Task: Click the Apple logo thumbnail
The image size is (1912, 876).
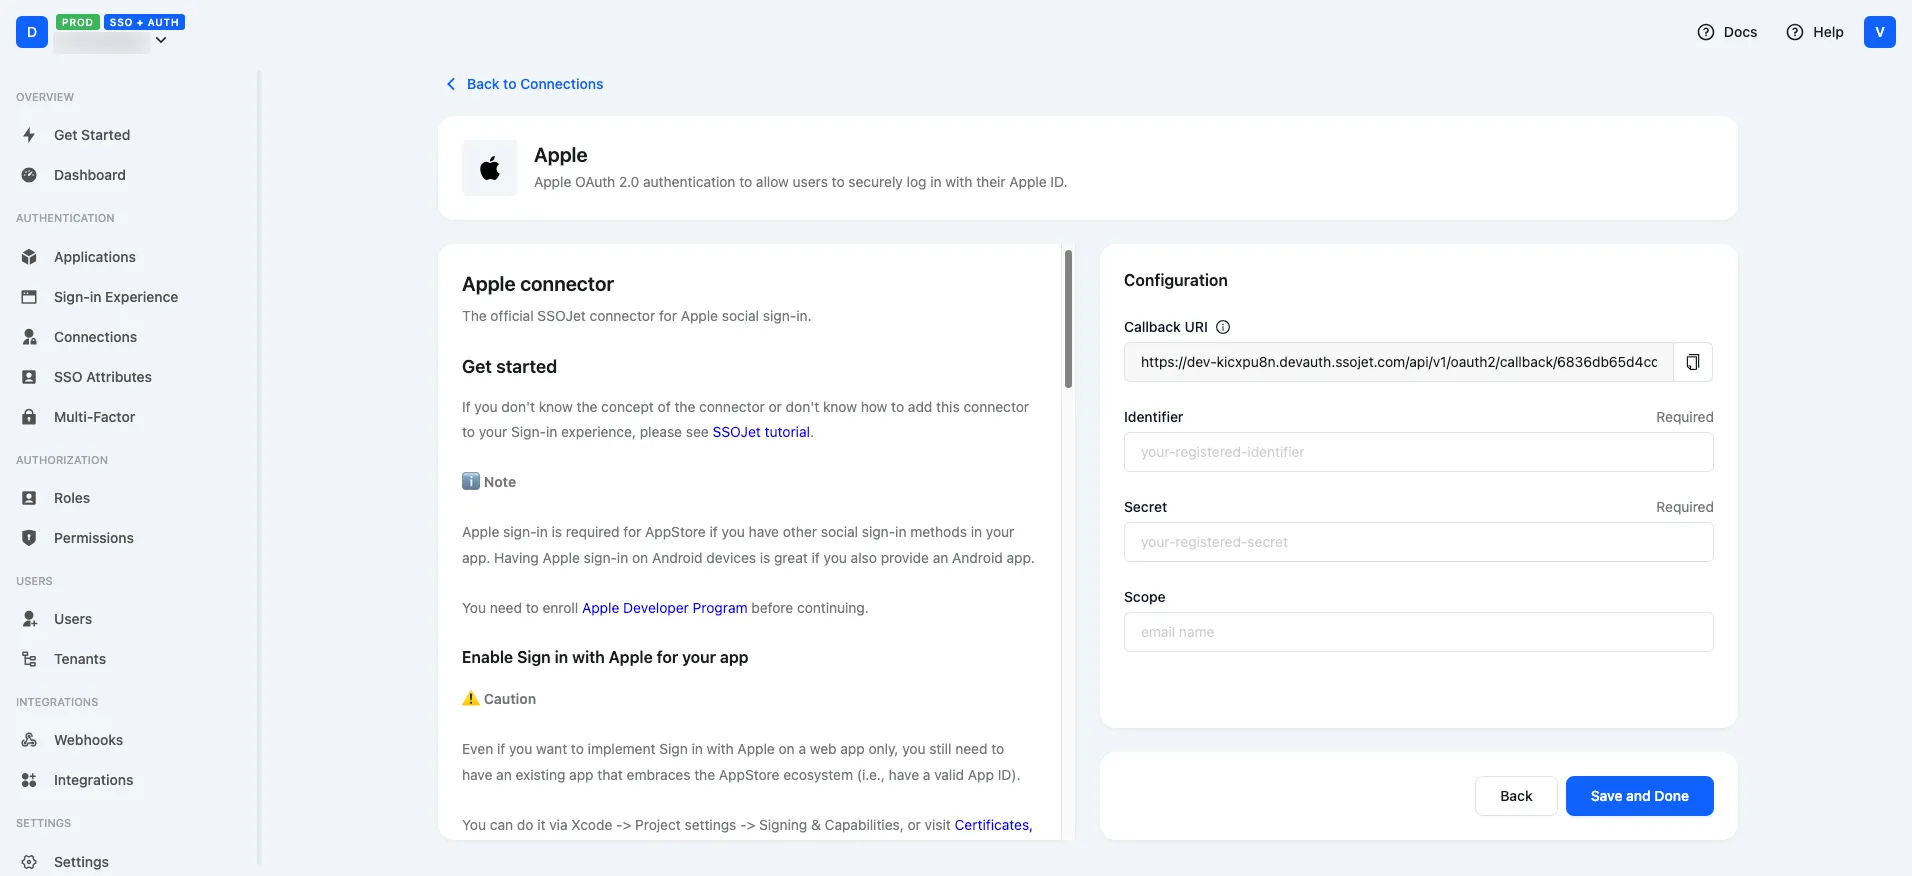Action: click(490, 168)
